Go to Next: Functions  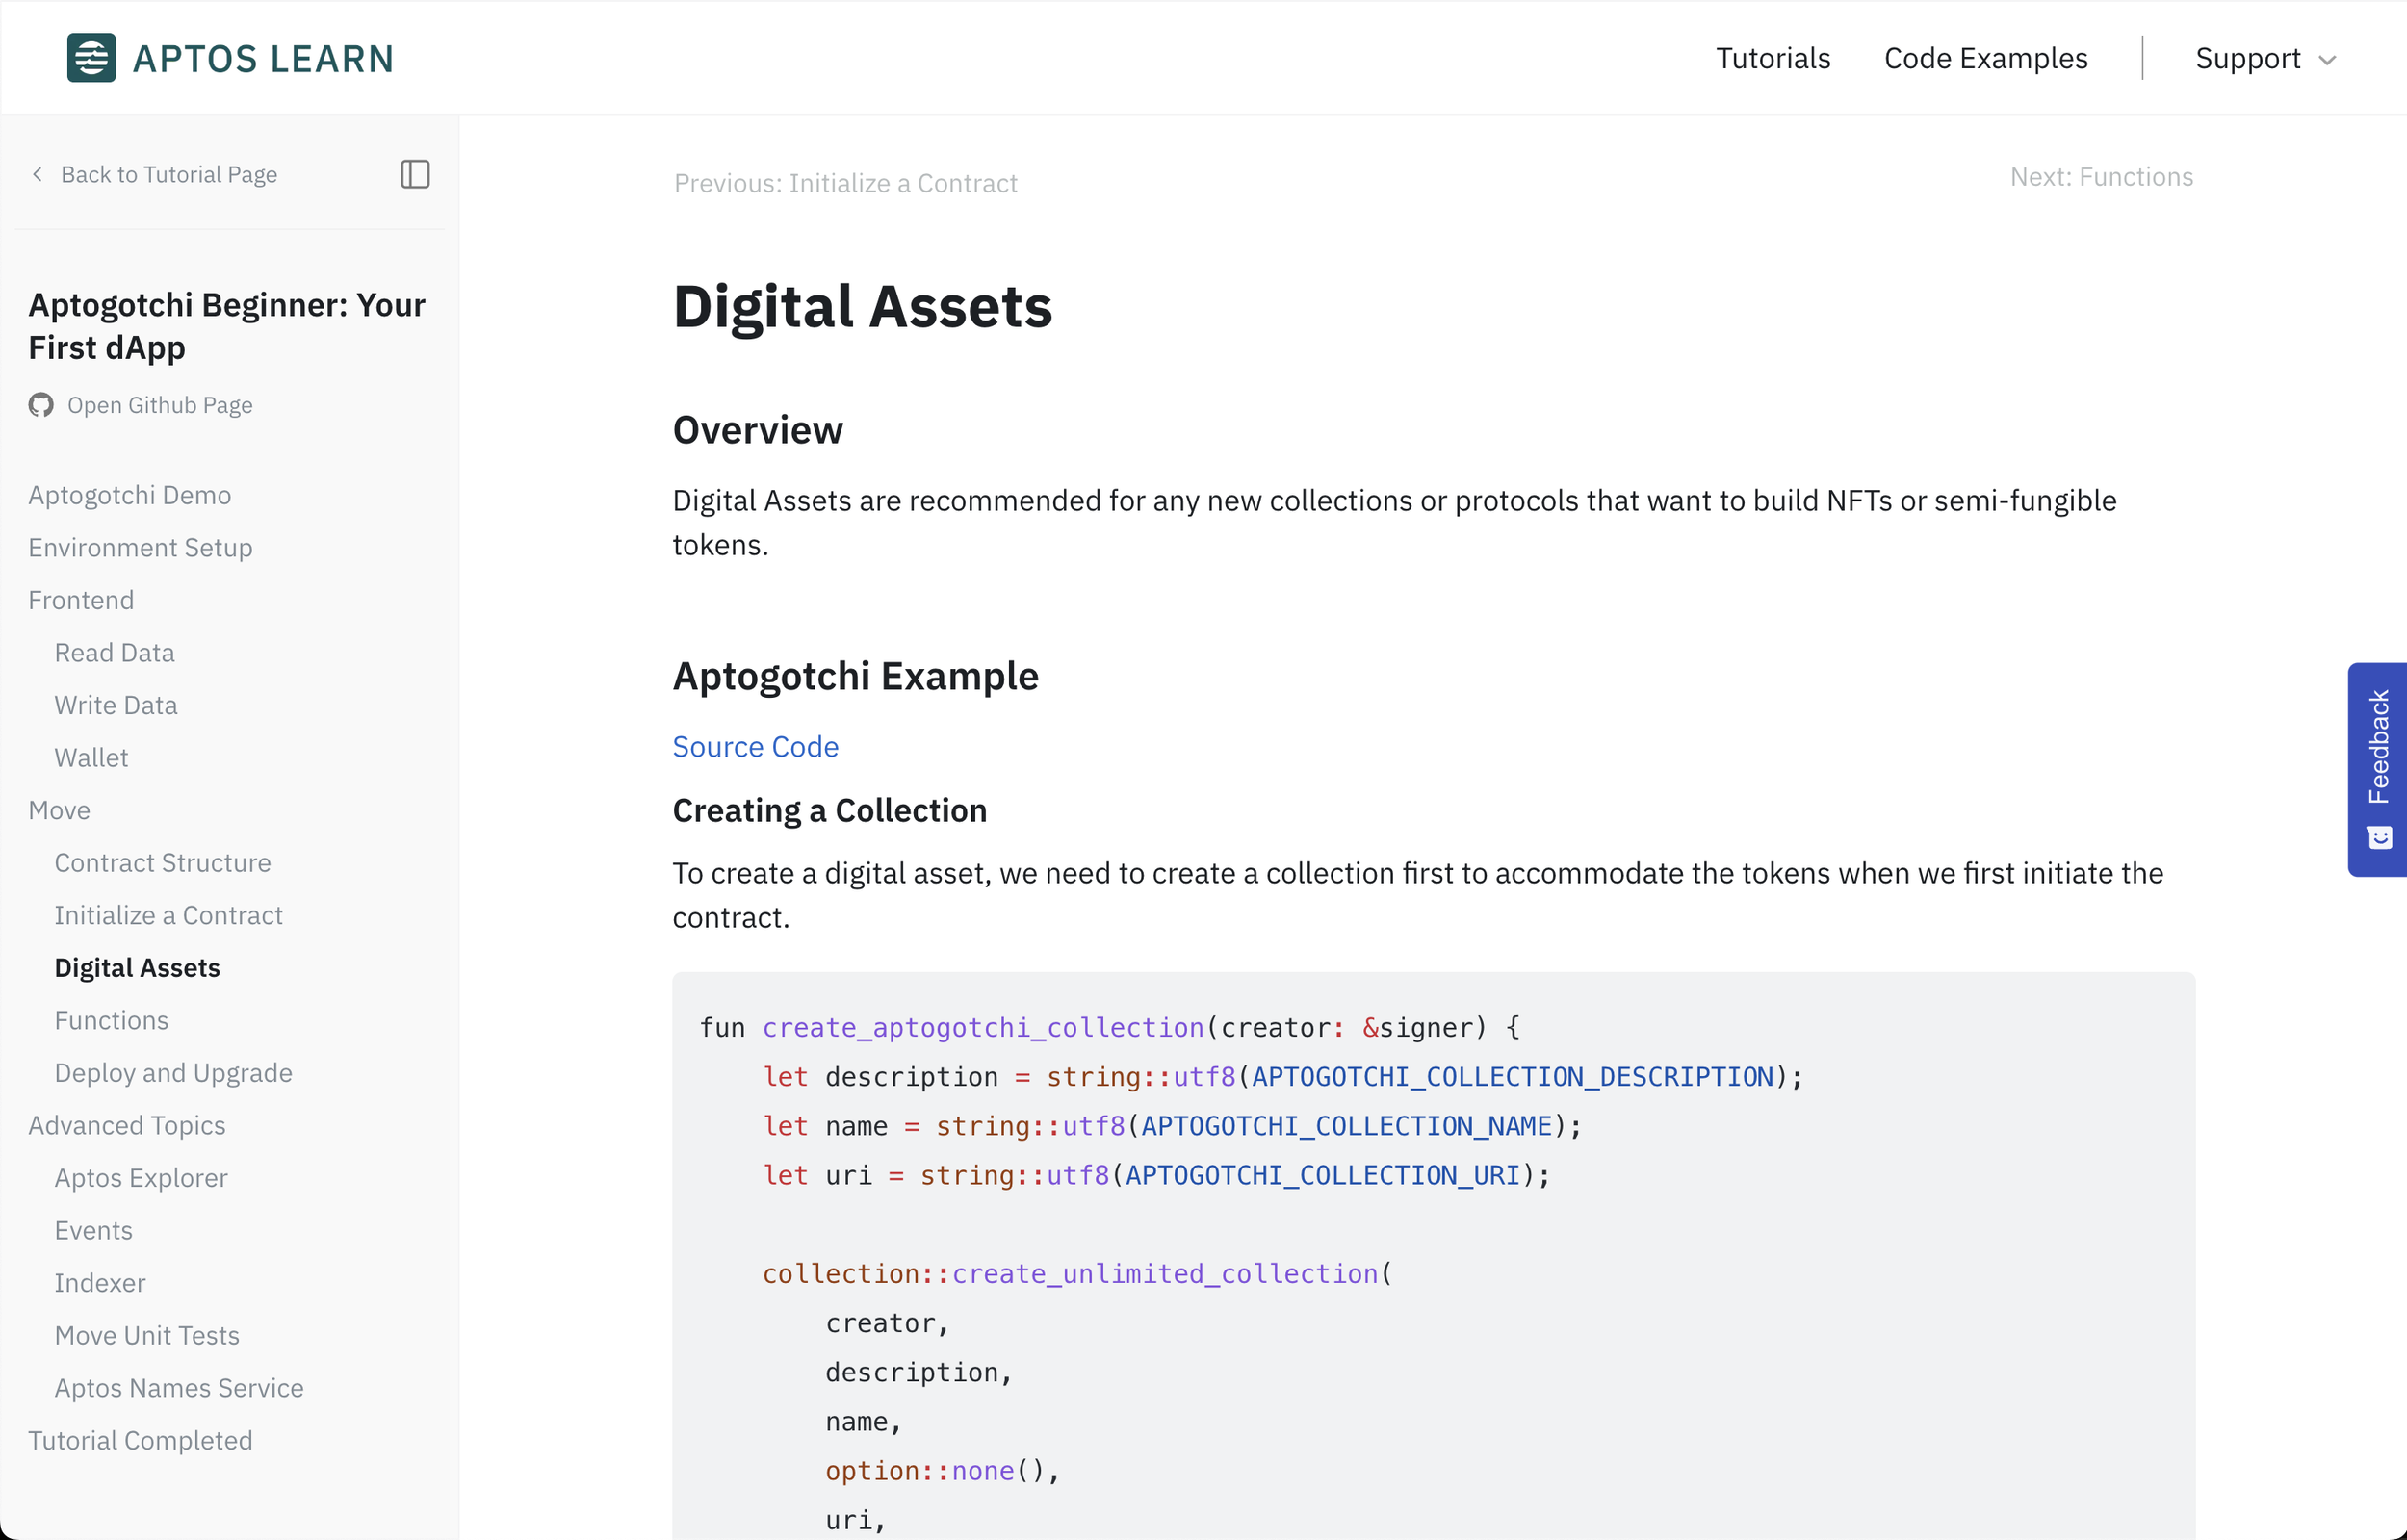click(x=2101, y=176)
